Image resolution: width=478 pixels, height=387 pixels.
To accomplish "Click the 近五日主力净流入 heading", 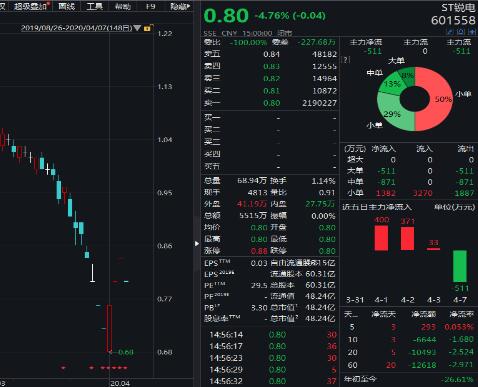I will pyautogui.click(x=377, y=207).
